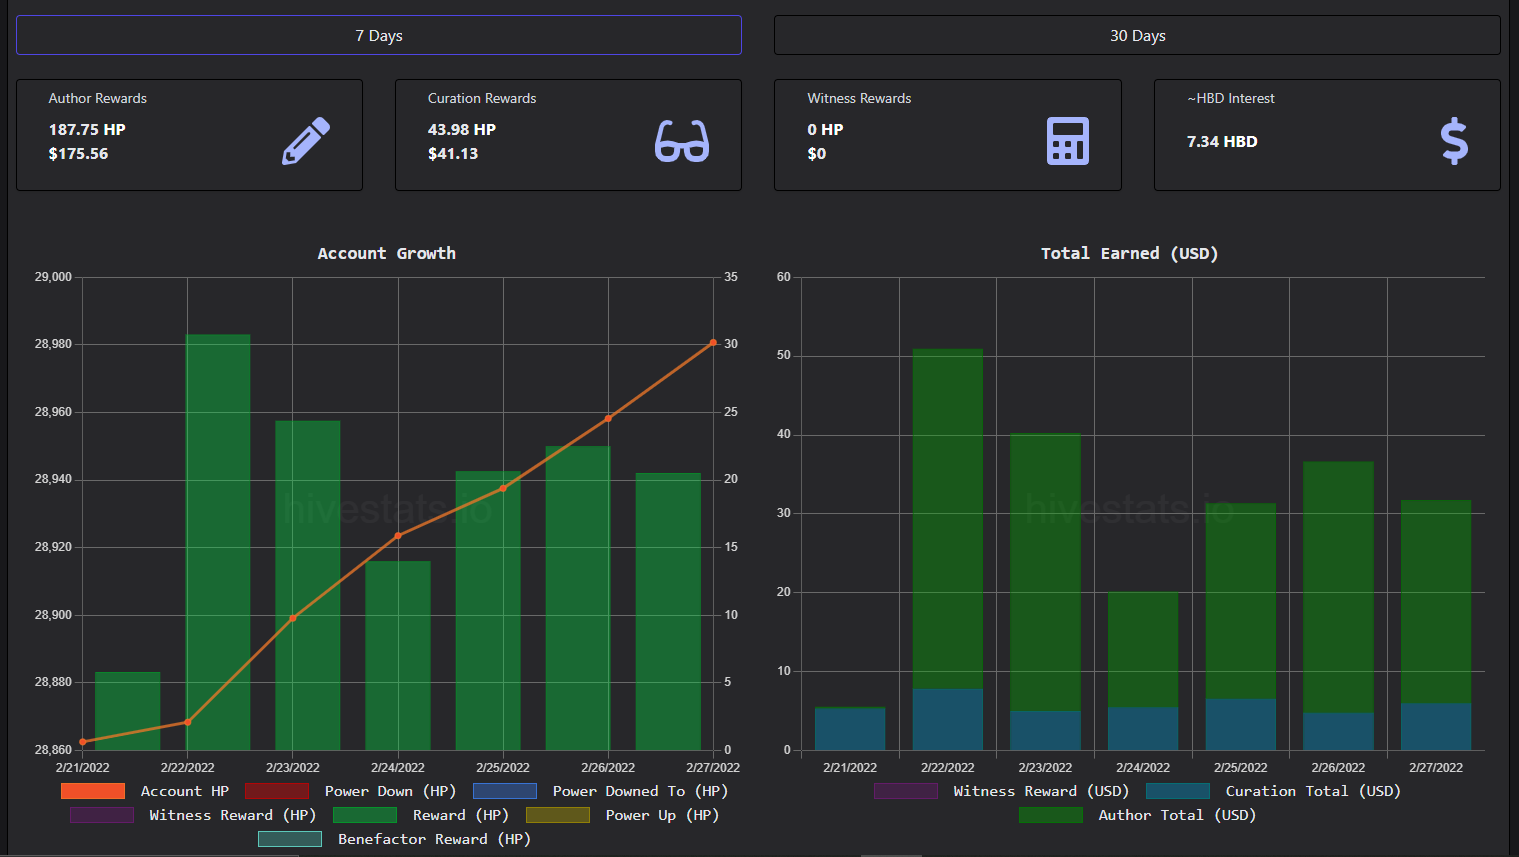The width and height of the screenshot is (1519, 857).
Task: Hide the Witness Reward (USD) series
Action: coord(1001,791)
